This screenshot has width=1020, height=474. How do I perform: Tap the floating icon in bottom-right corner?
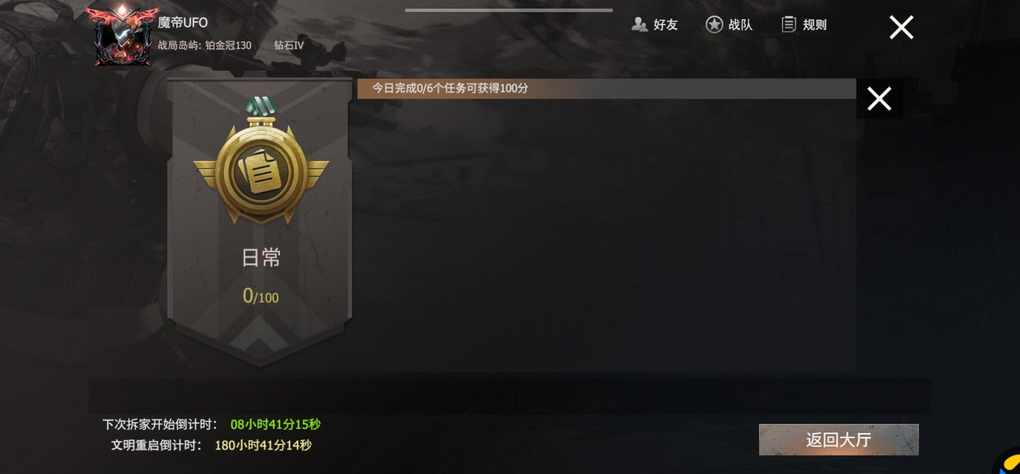[x=1007, y=462]
